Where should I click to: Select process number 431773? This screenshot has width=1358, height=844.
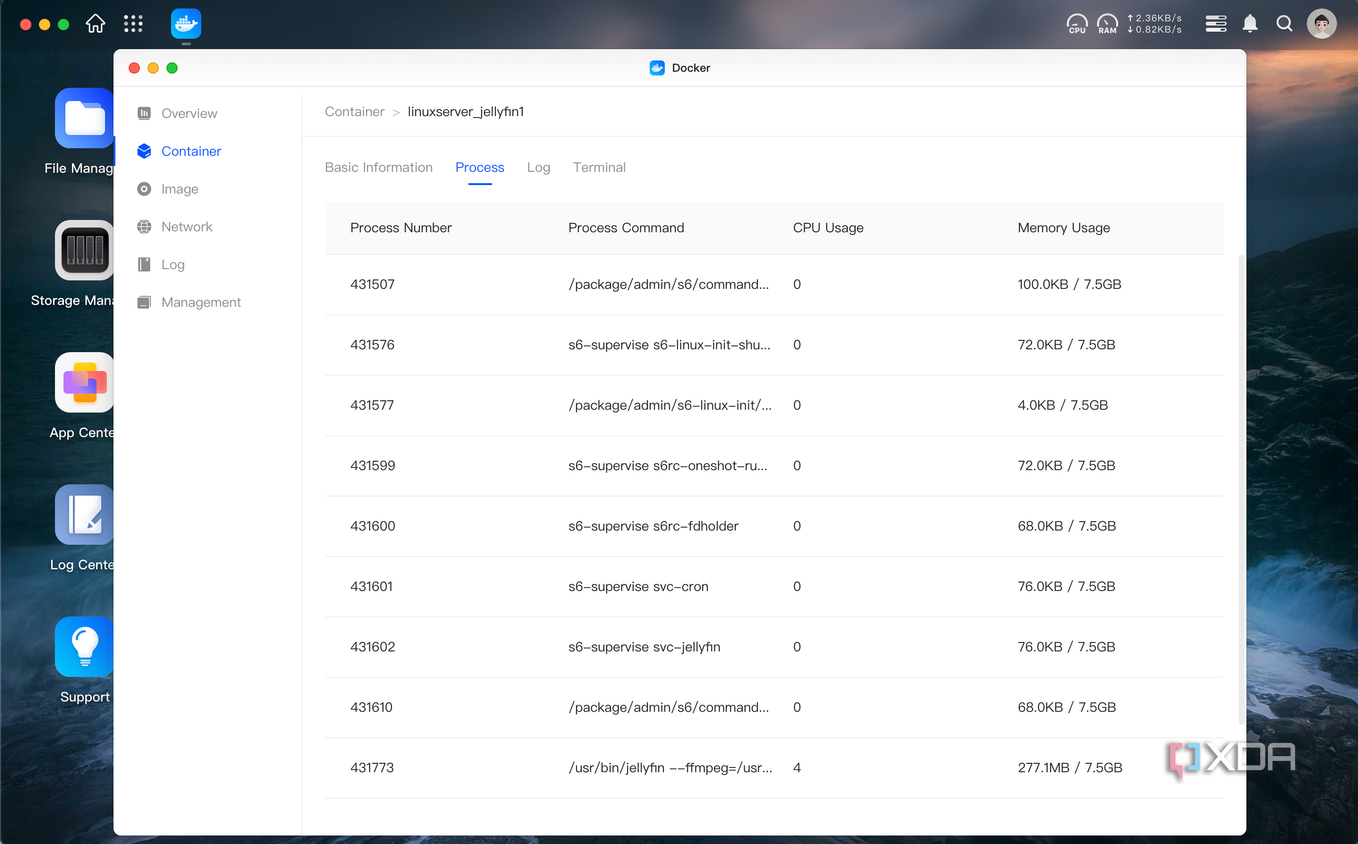point(372,768)
